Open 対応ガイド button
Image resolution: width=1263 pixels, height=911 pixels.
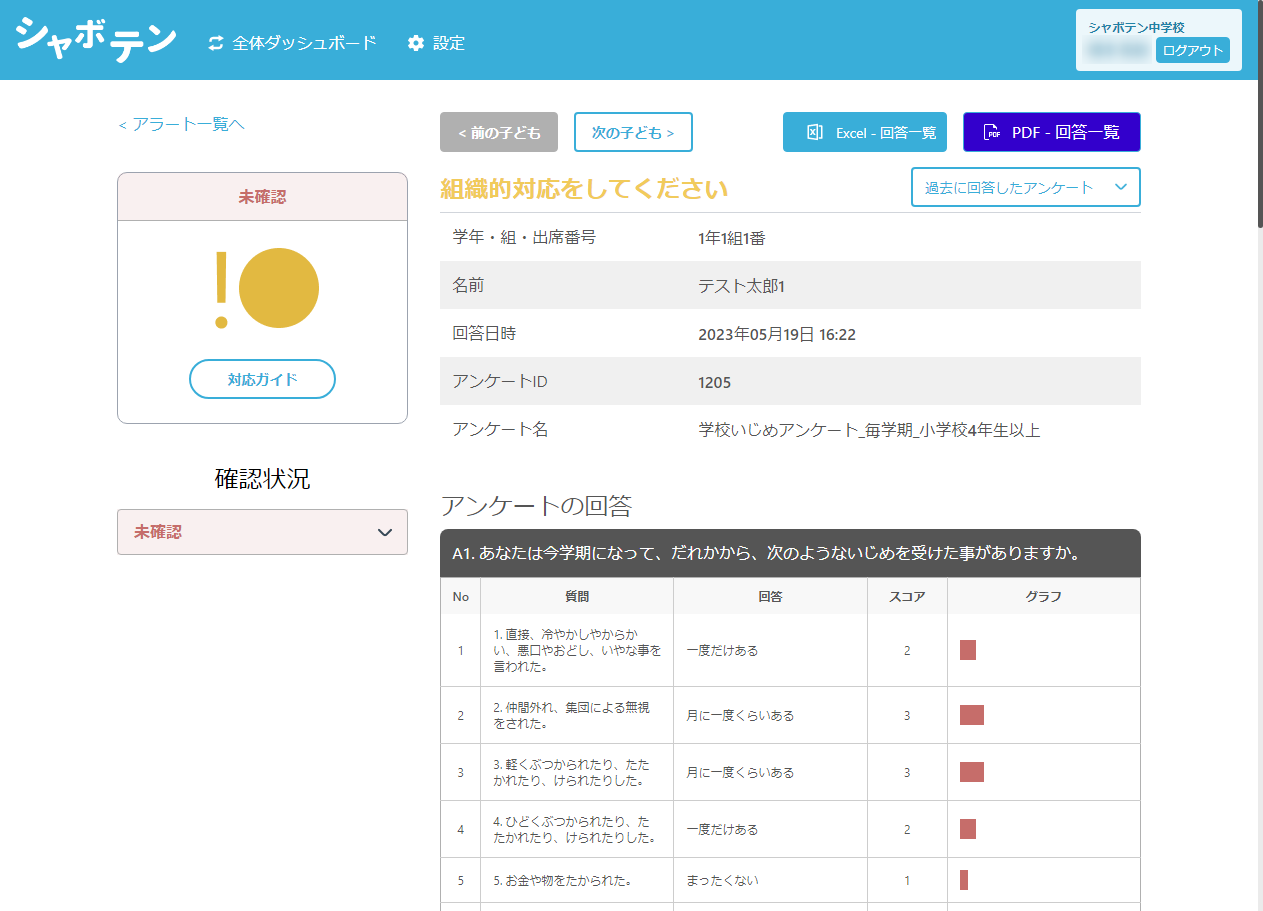[262, 379]
